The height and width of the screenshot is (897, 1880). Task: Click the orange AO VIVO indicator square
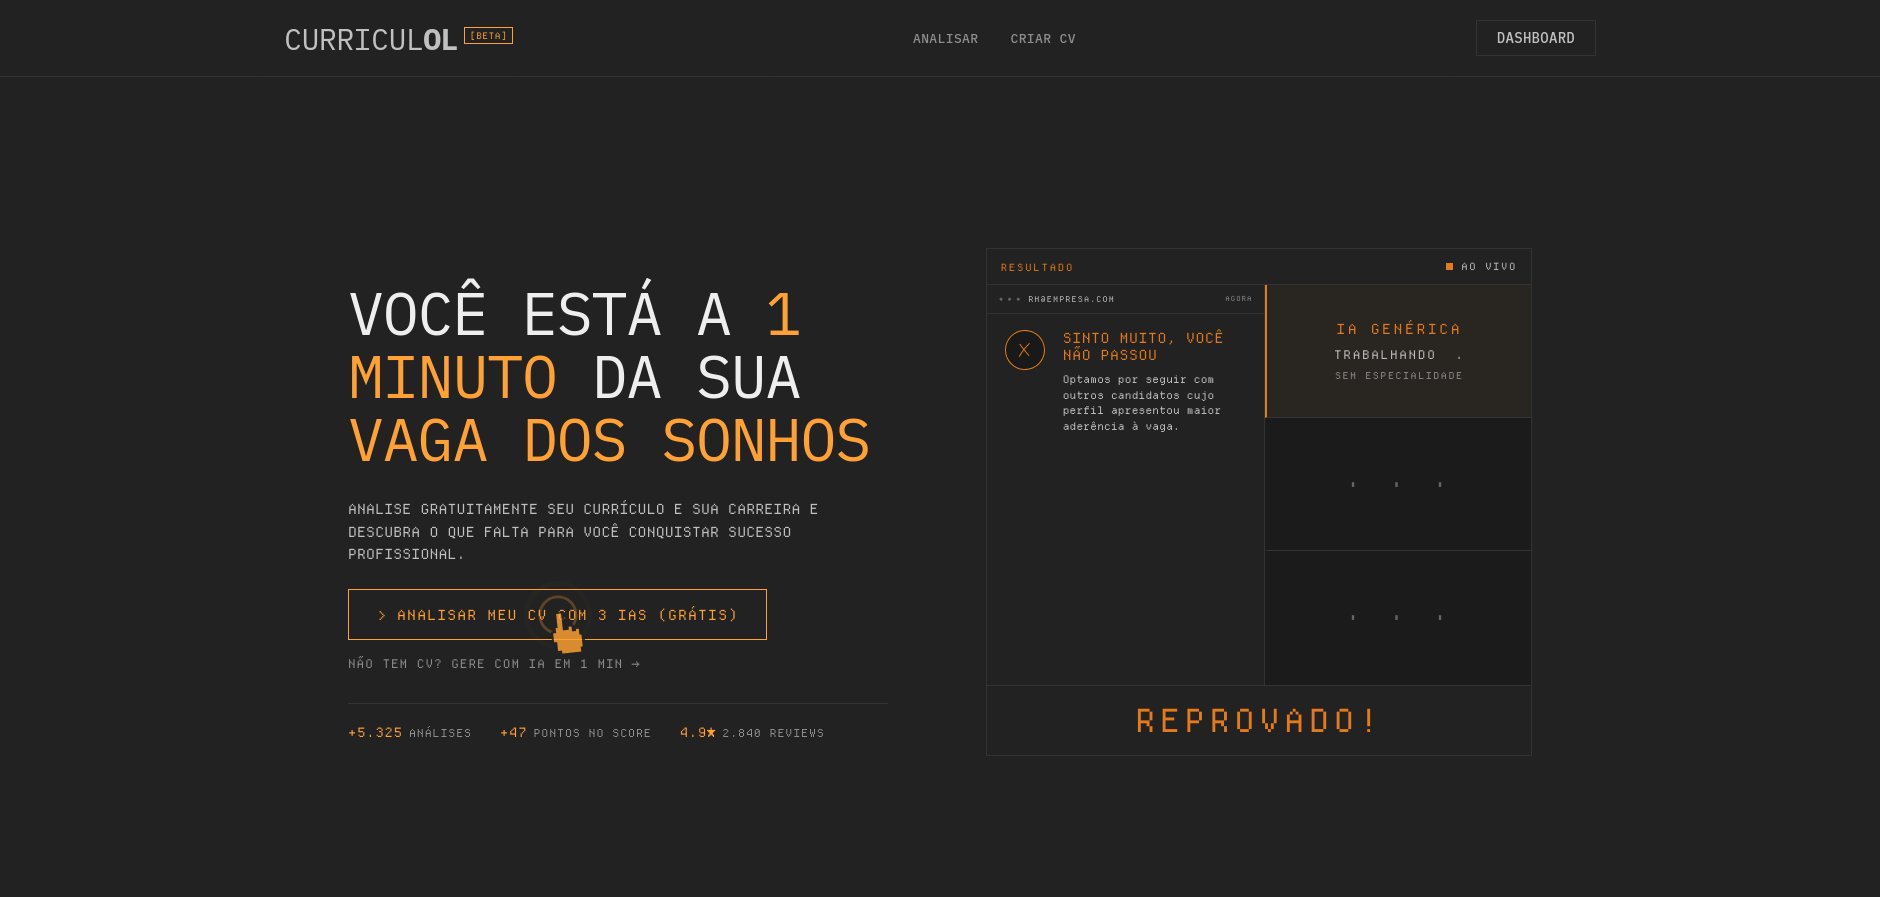tap(1449, 267)
